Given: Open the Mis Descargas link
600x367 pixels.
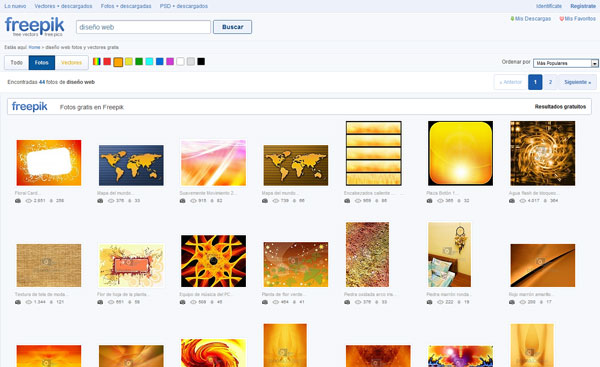Looking at the screenshot, I should coord(533,18).
